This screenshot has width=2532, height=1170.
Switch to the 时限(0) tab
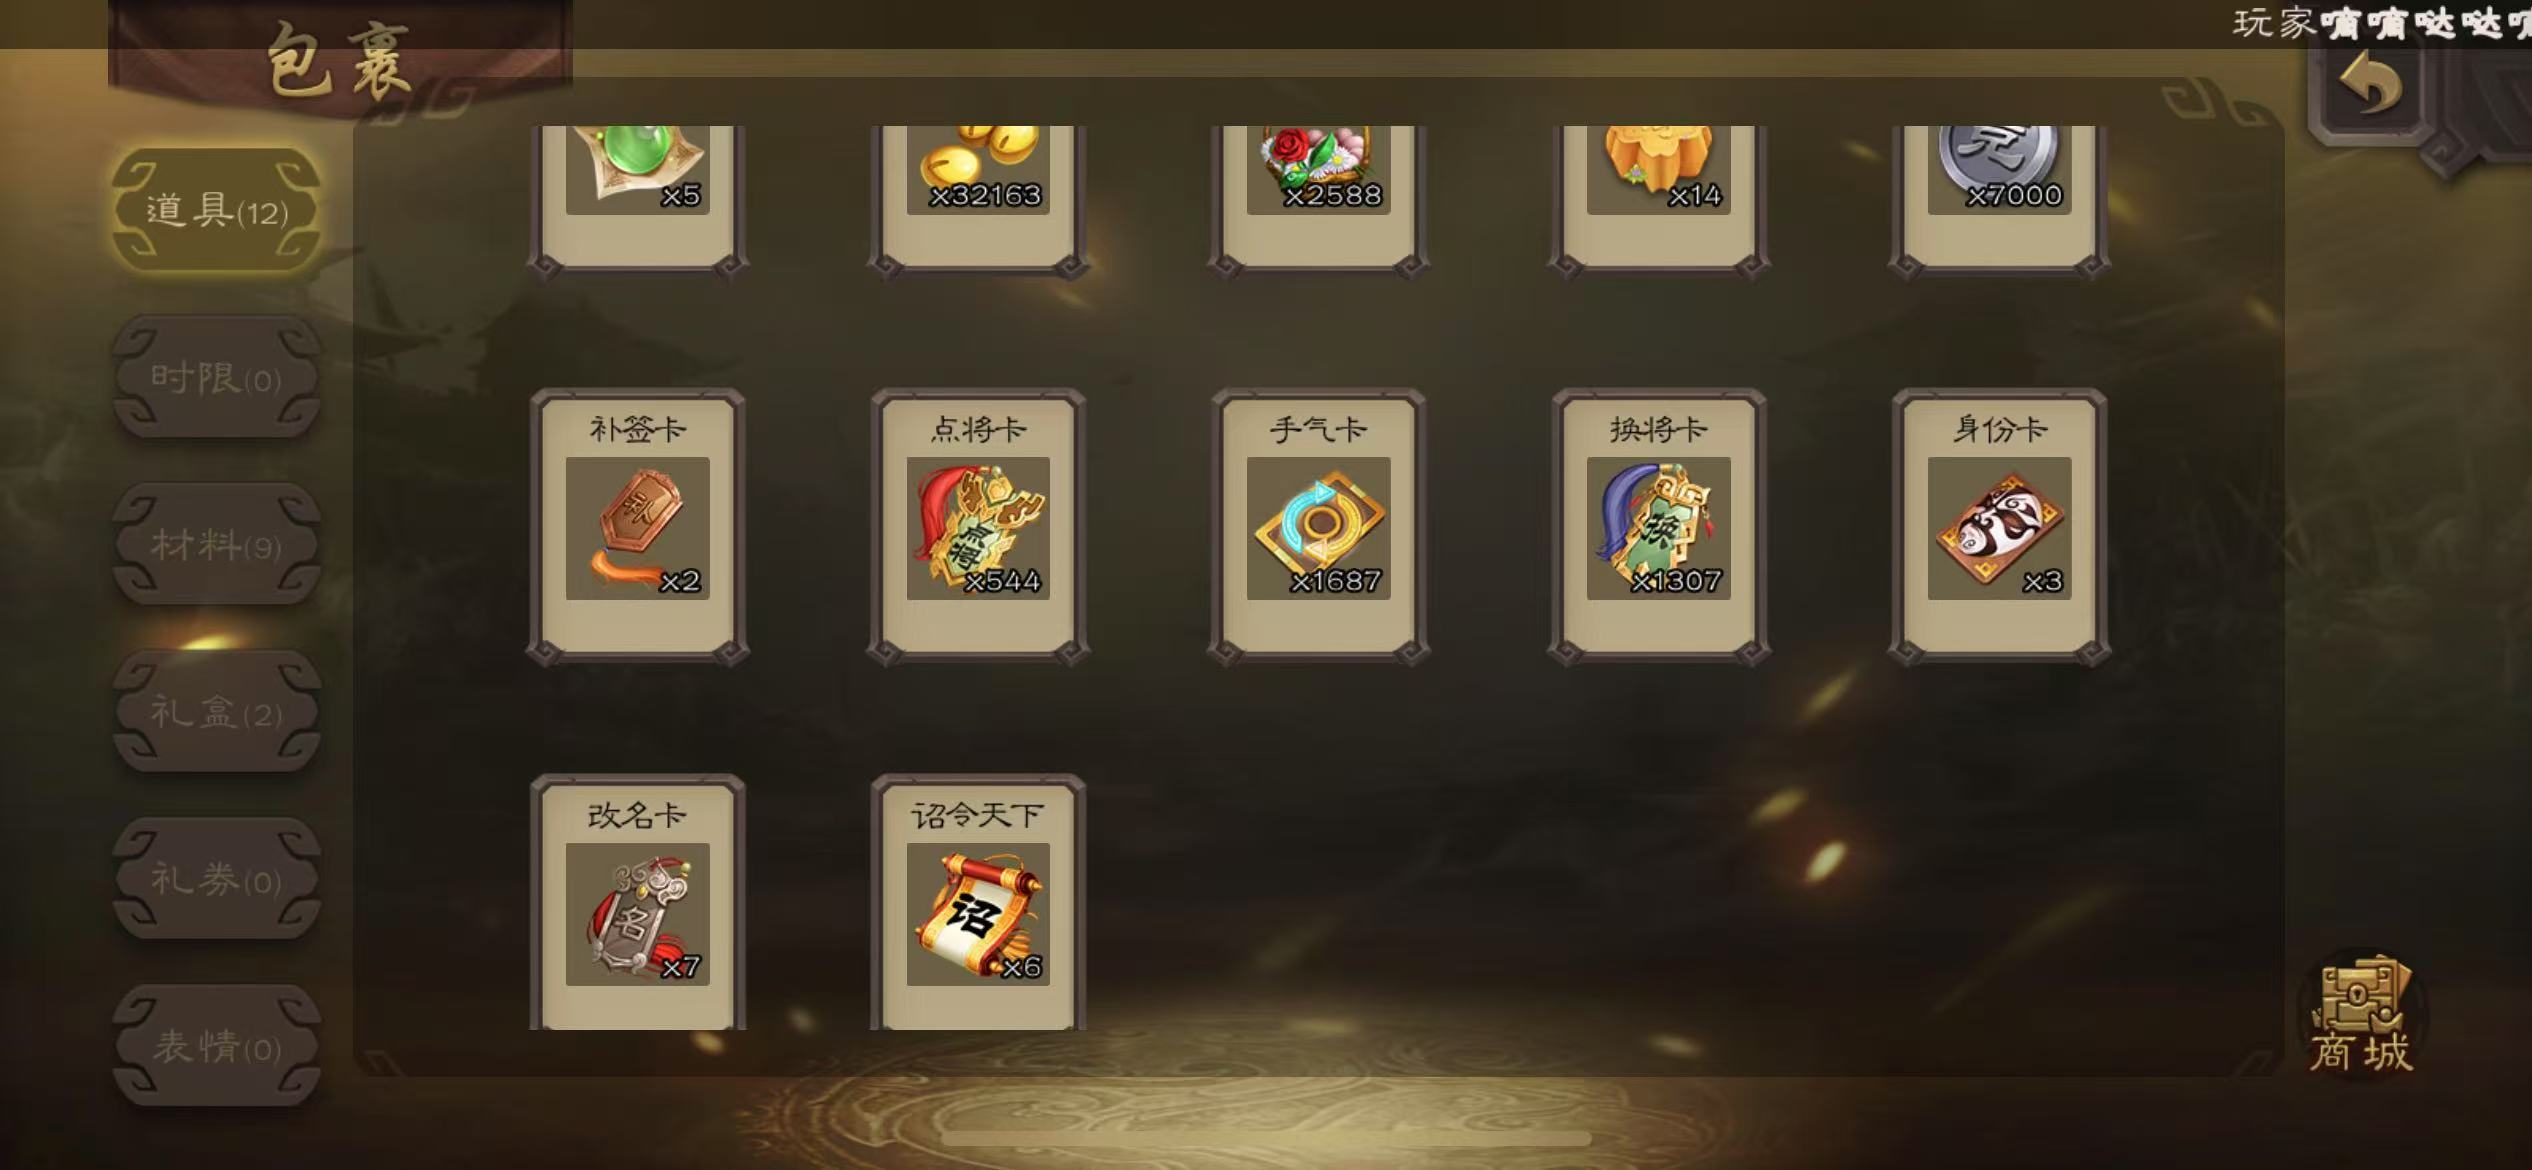click(x=216, y=377)
